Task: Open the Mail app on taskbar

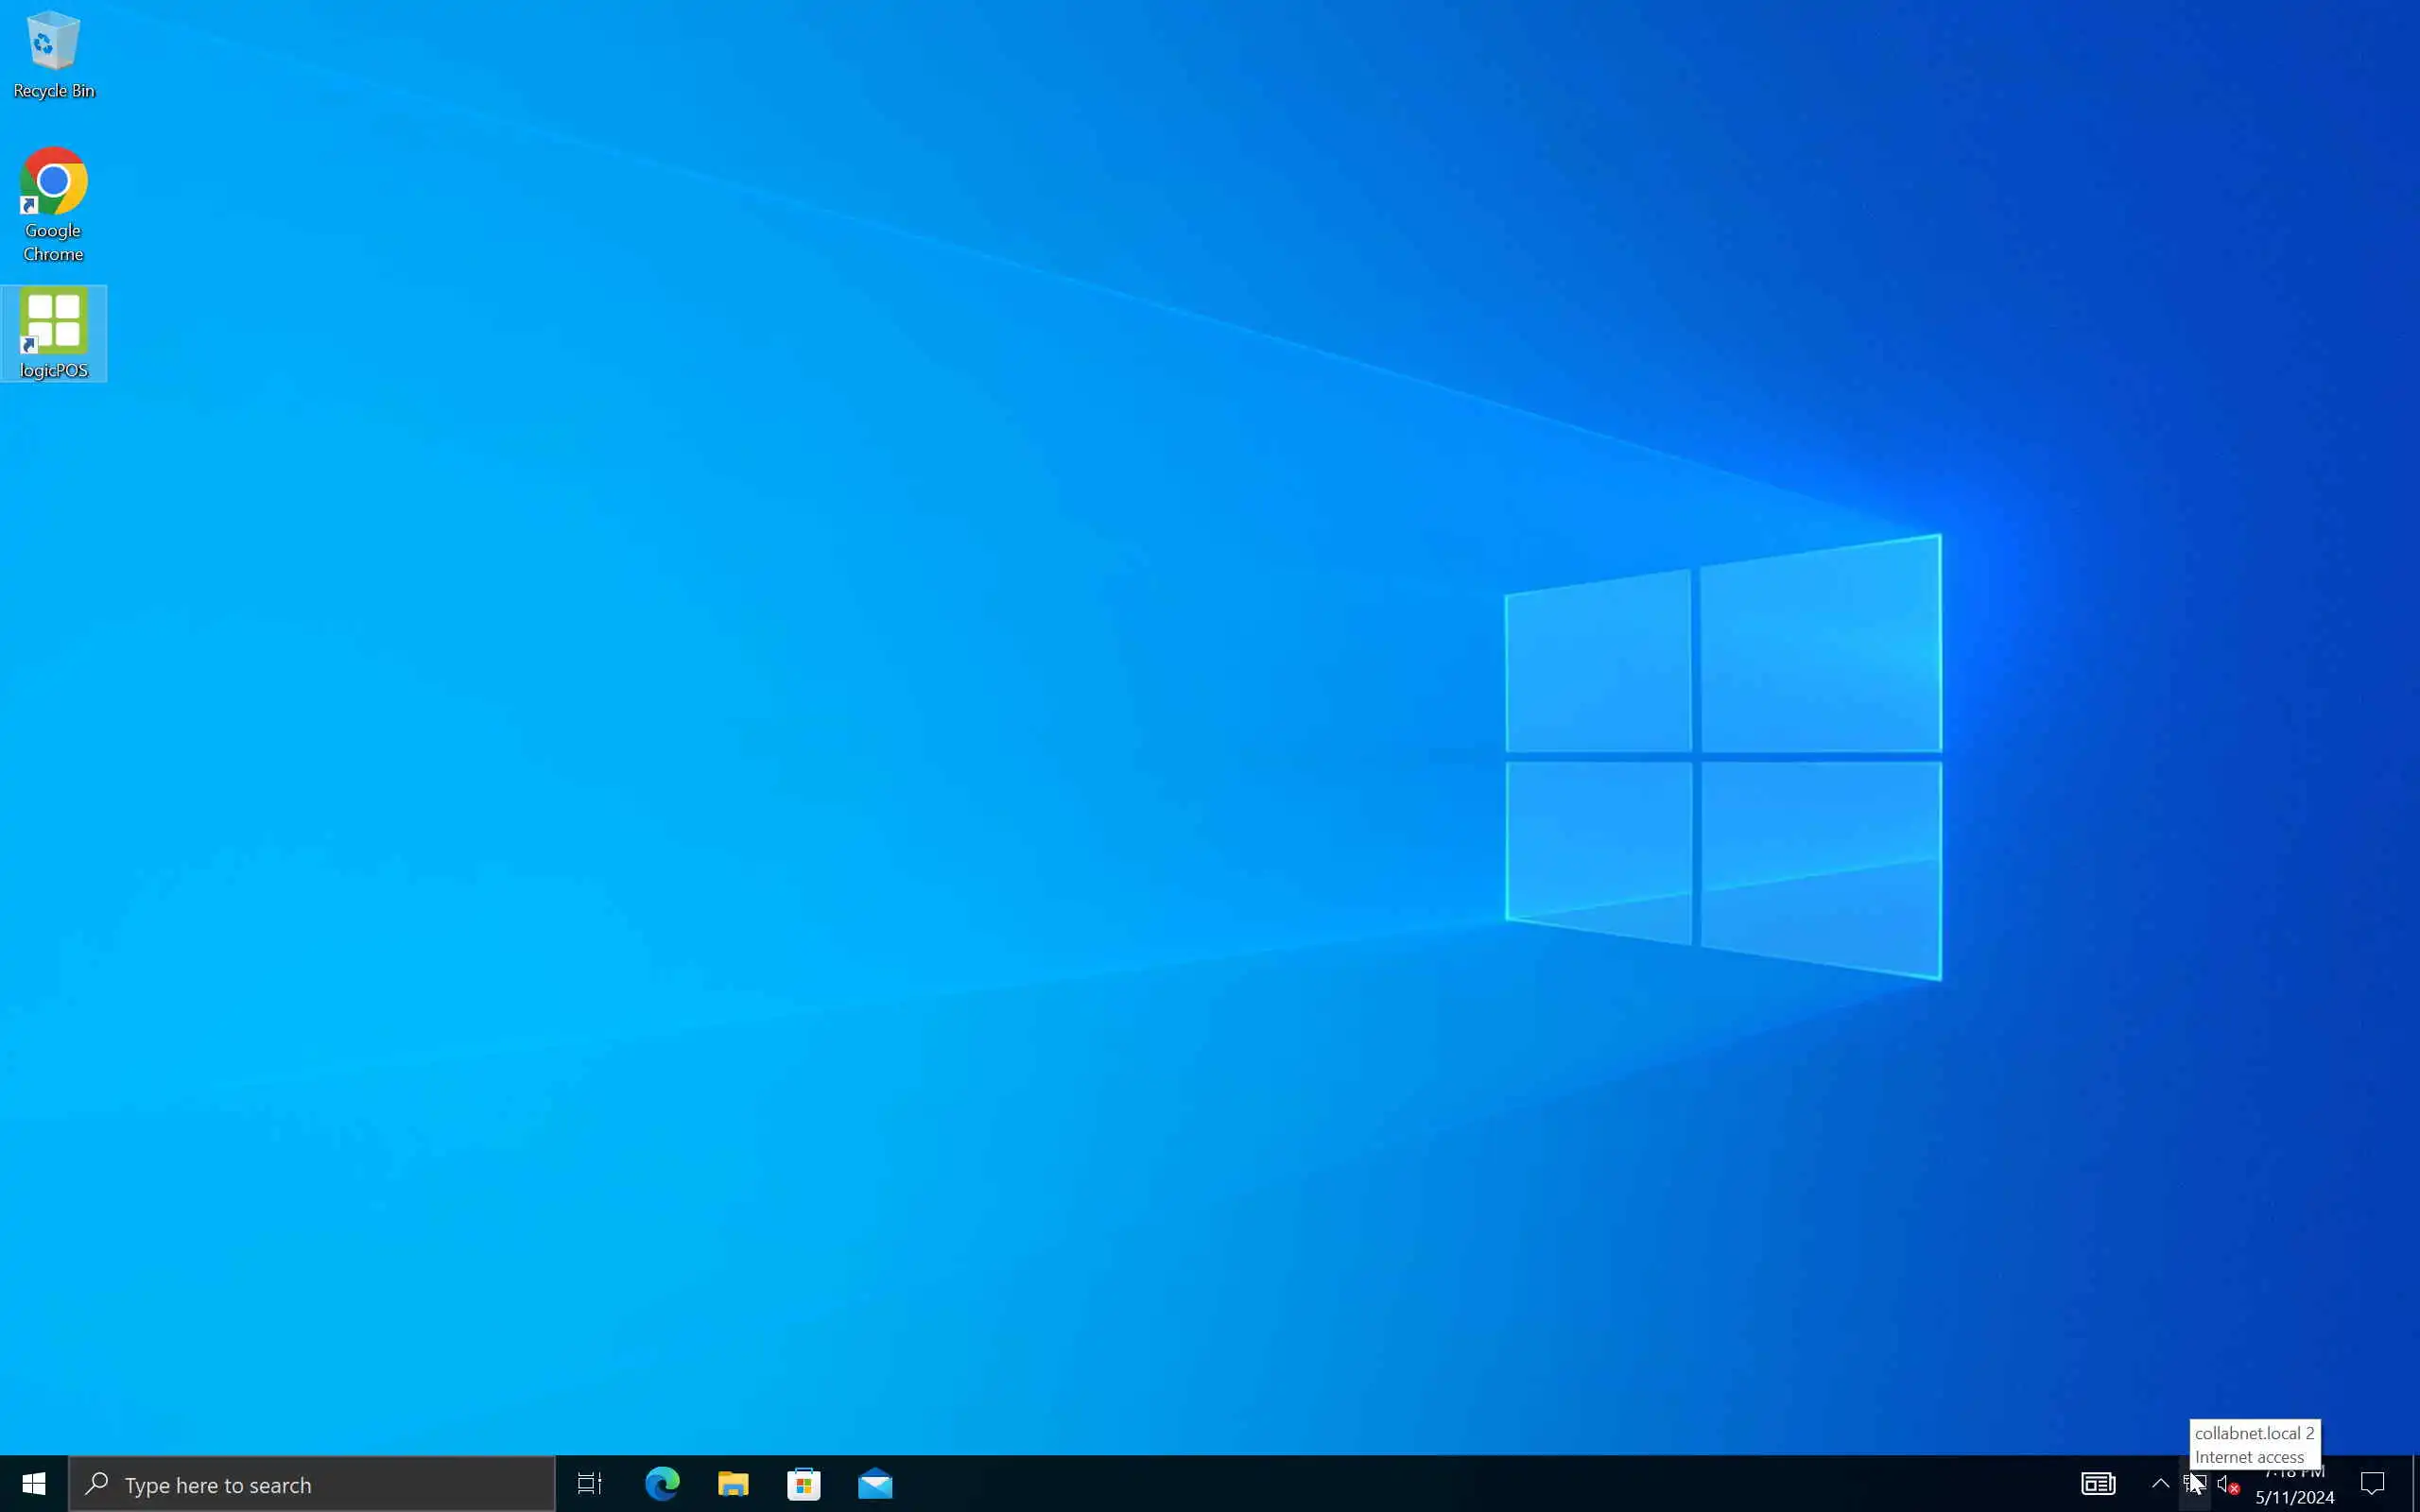Action: click(x=875, y=1484)
